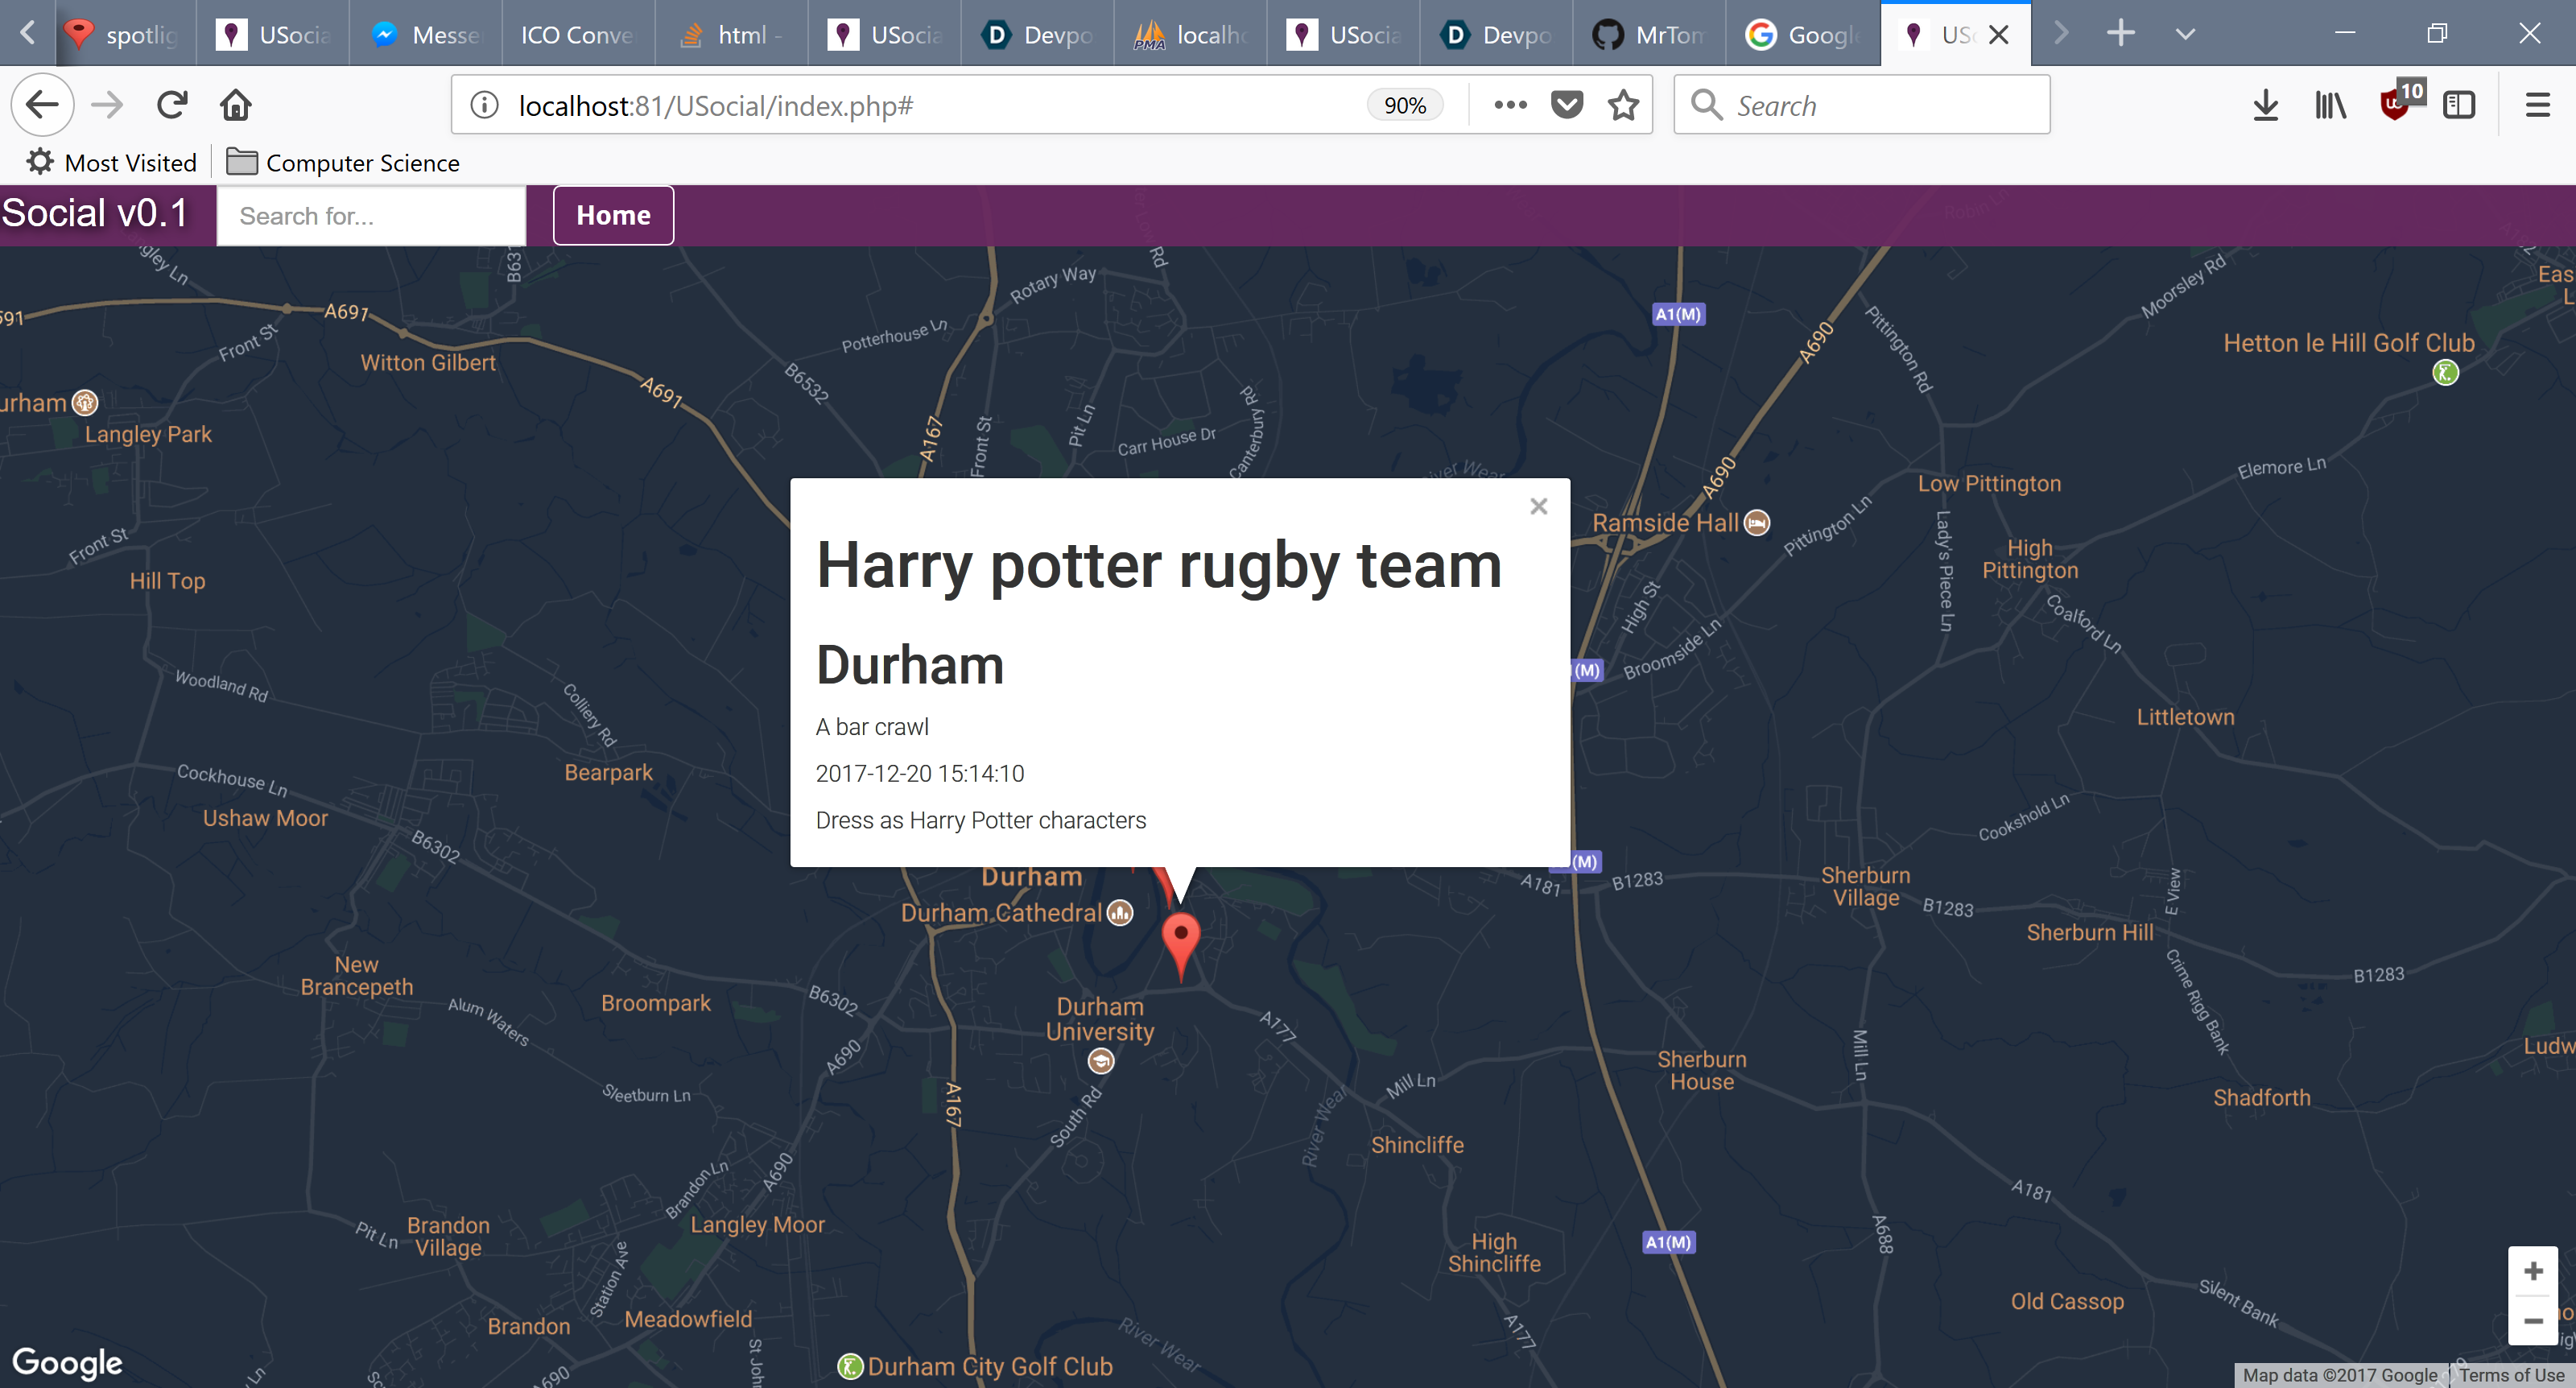Screen dimensions: 2576x1388
Task: Go to browser home page icon
Action: tap(236, 105)
